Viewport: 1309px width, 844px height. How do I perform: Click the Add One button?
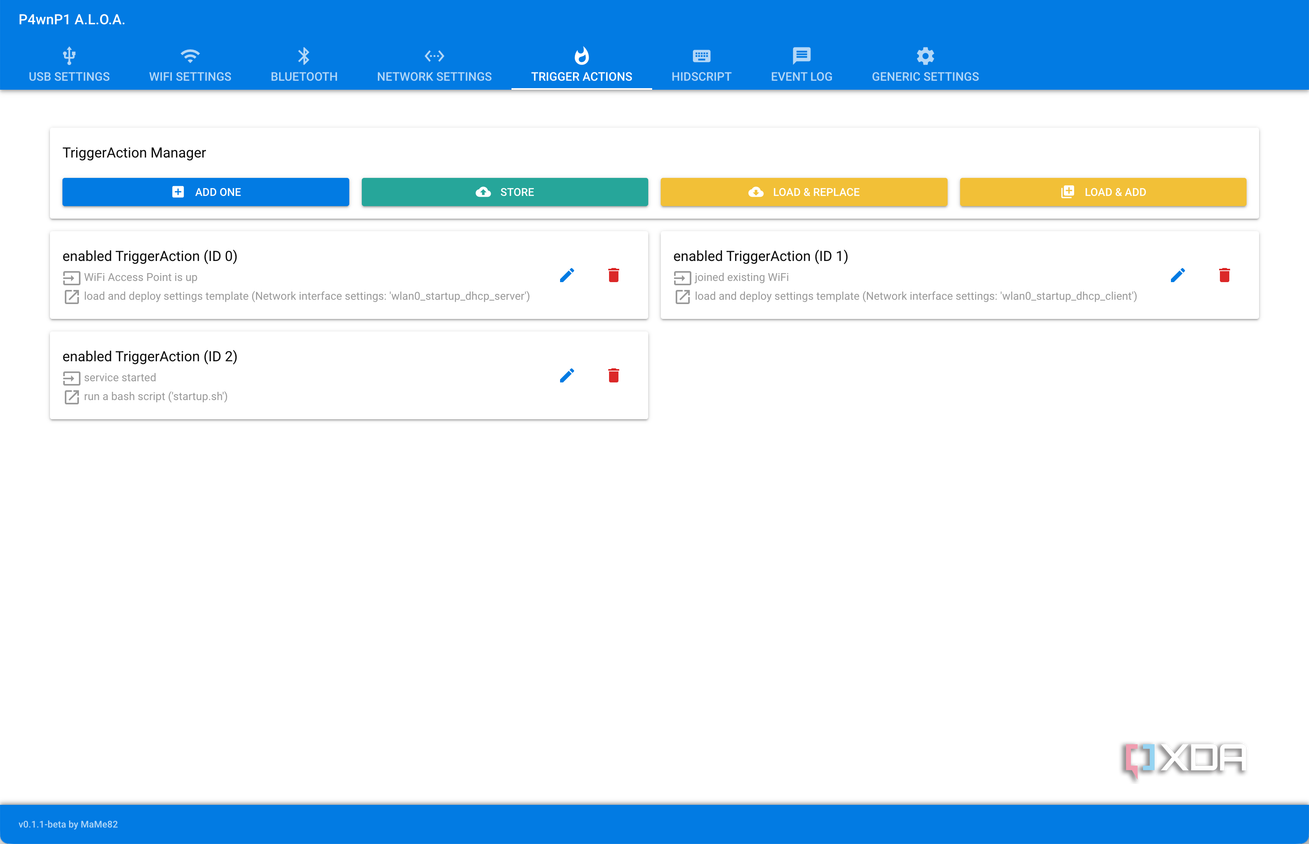[206, 192]
